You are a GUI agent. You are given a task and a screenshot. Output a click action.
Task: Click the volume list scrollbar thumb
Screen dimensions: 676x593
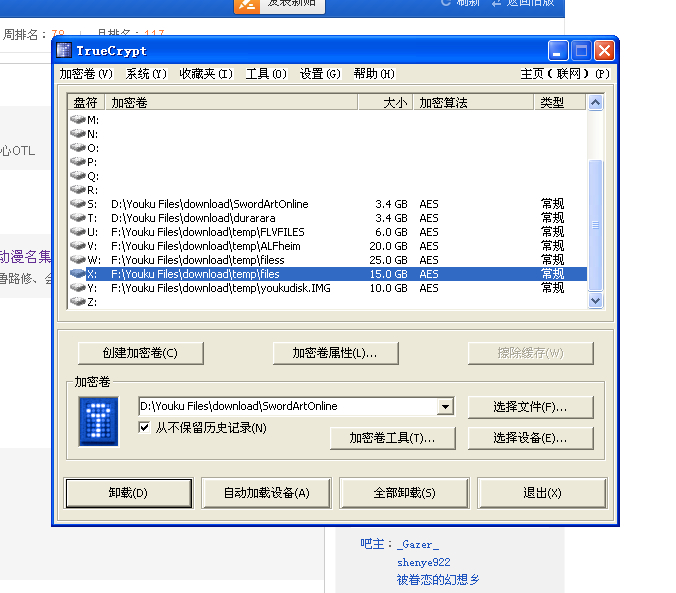(x=595, y=225)
